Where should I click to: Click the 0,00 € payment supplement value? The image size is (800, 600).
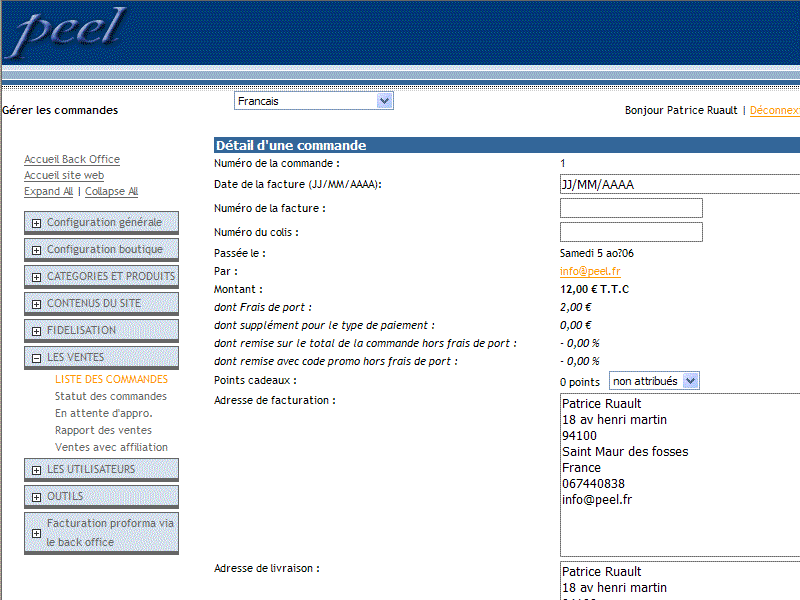pyautogui.click(x=576, y=325)
